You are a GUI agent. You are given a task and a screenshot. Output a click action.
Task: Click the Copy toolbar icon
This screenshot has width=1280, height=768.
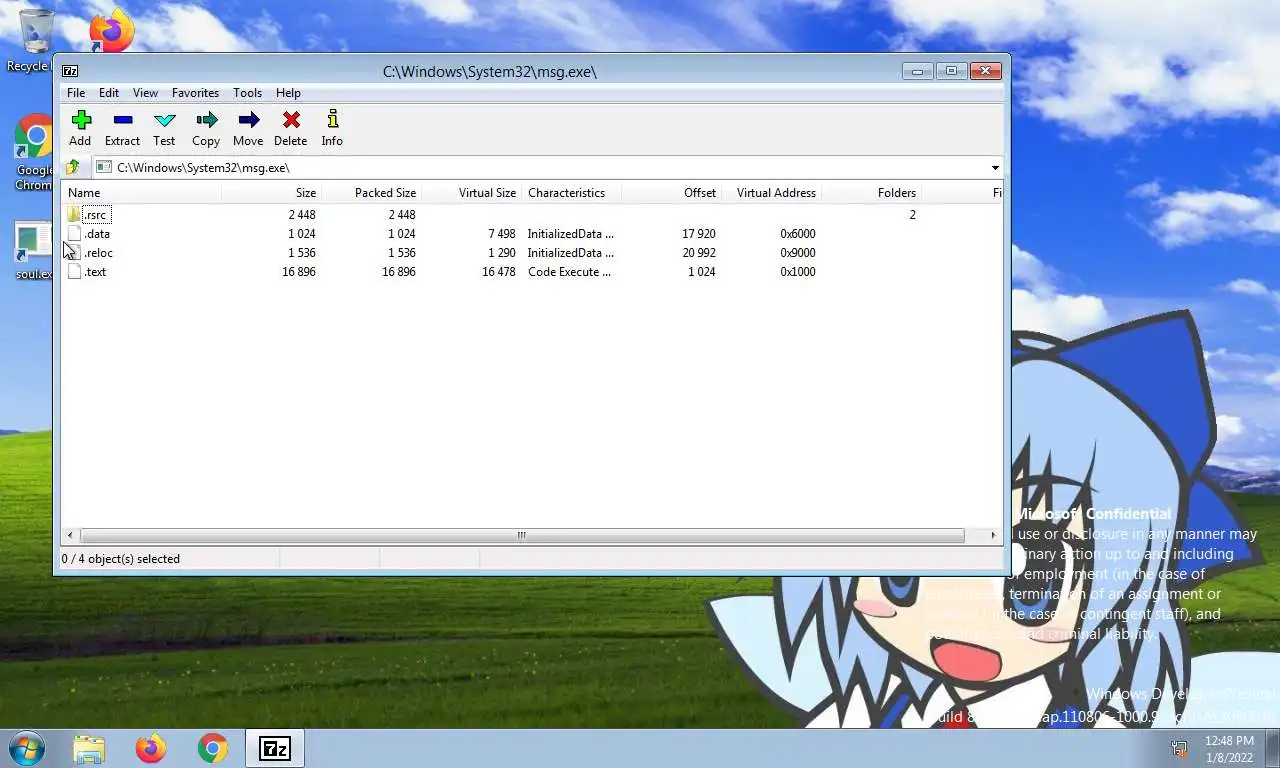click(x=207, y=120)
